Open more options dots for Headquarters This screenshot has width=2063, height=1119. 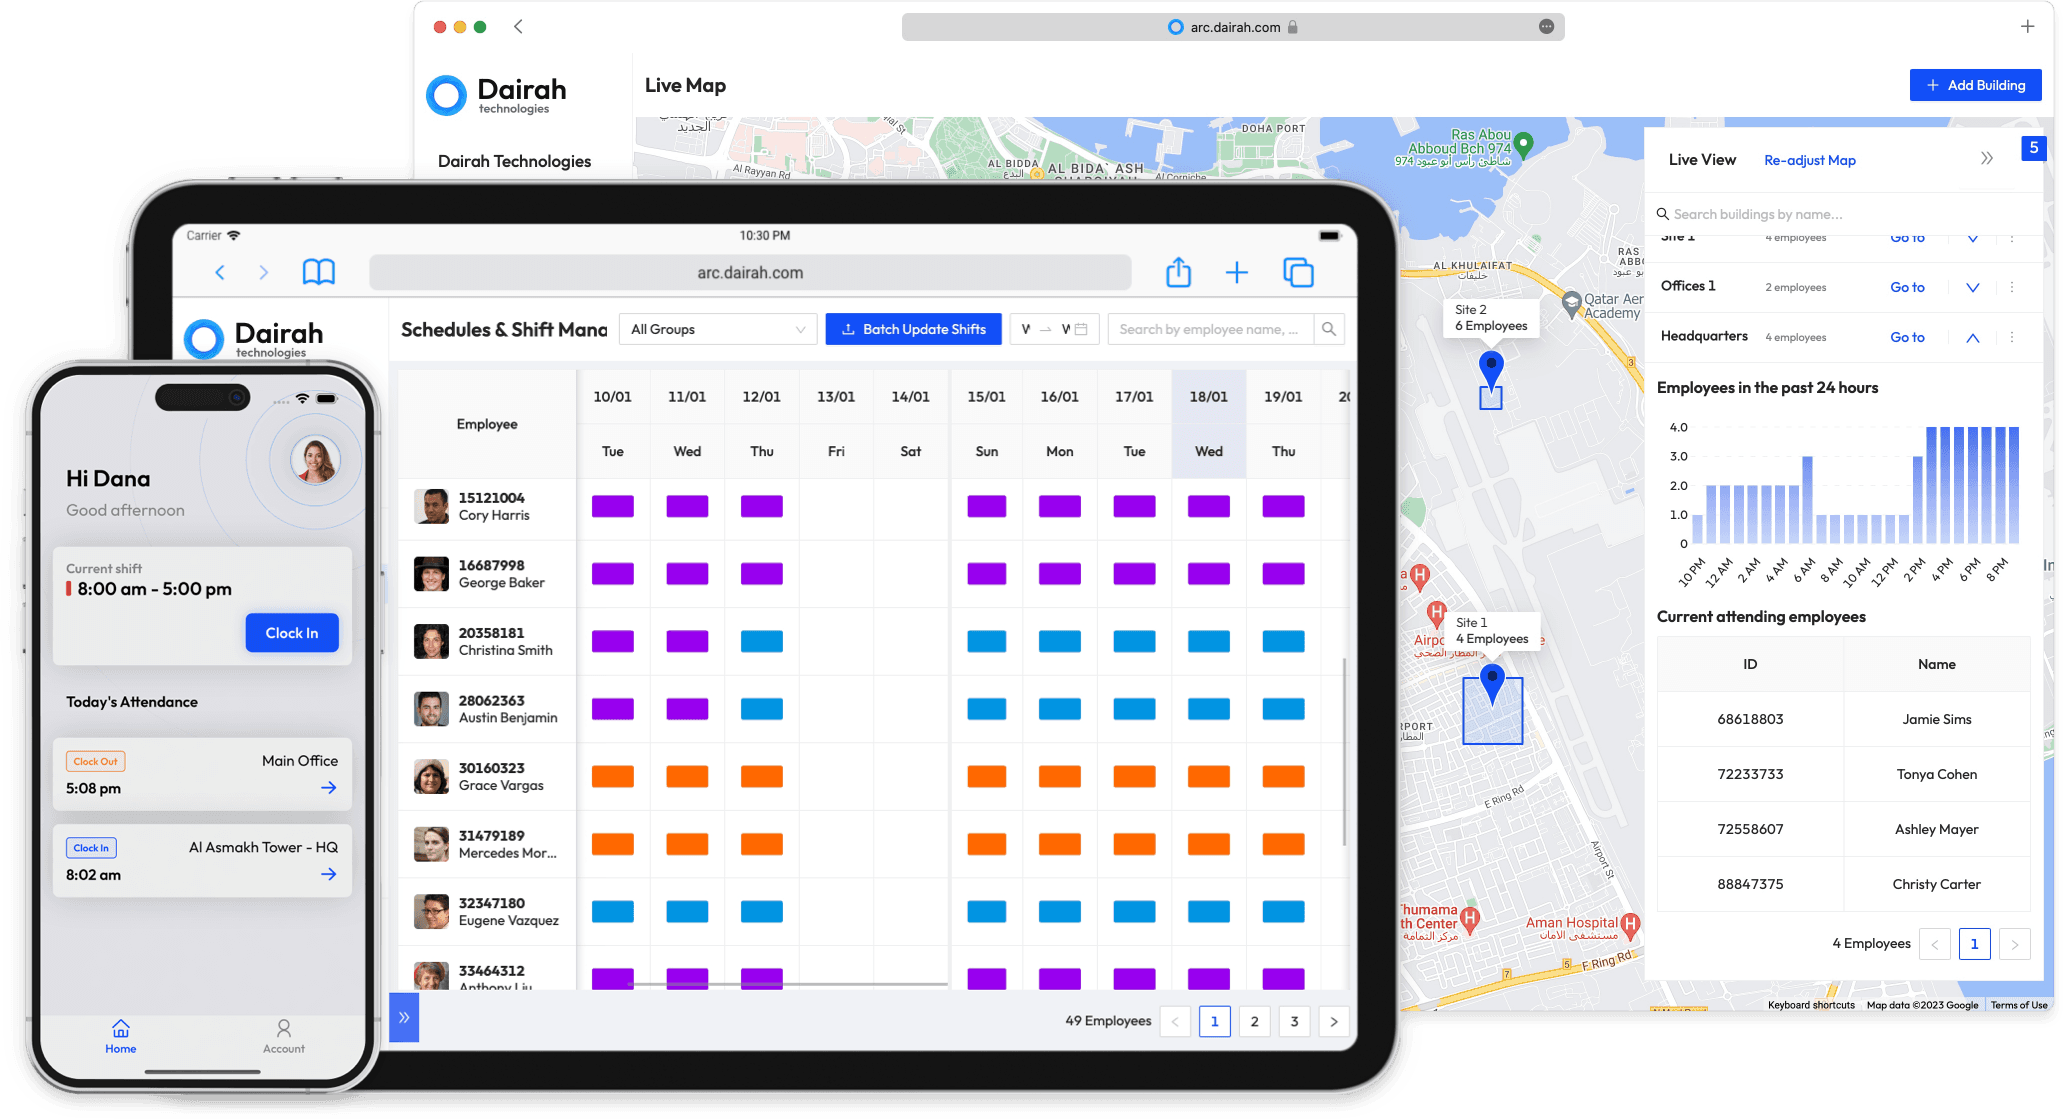tap(2012, 337)
